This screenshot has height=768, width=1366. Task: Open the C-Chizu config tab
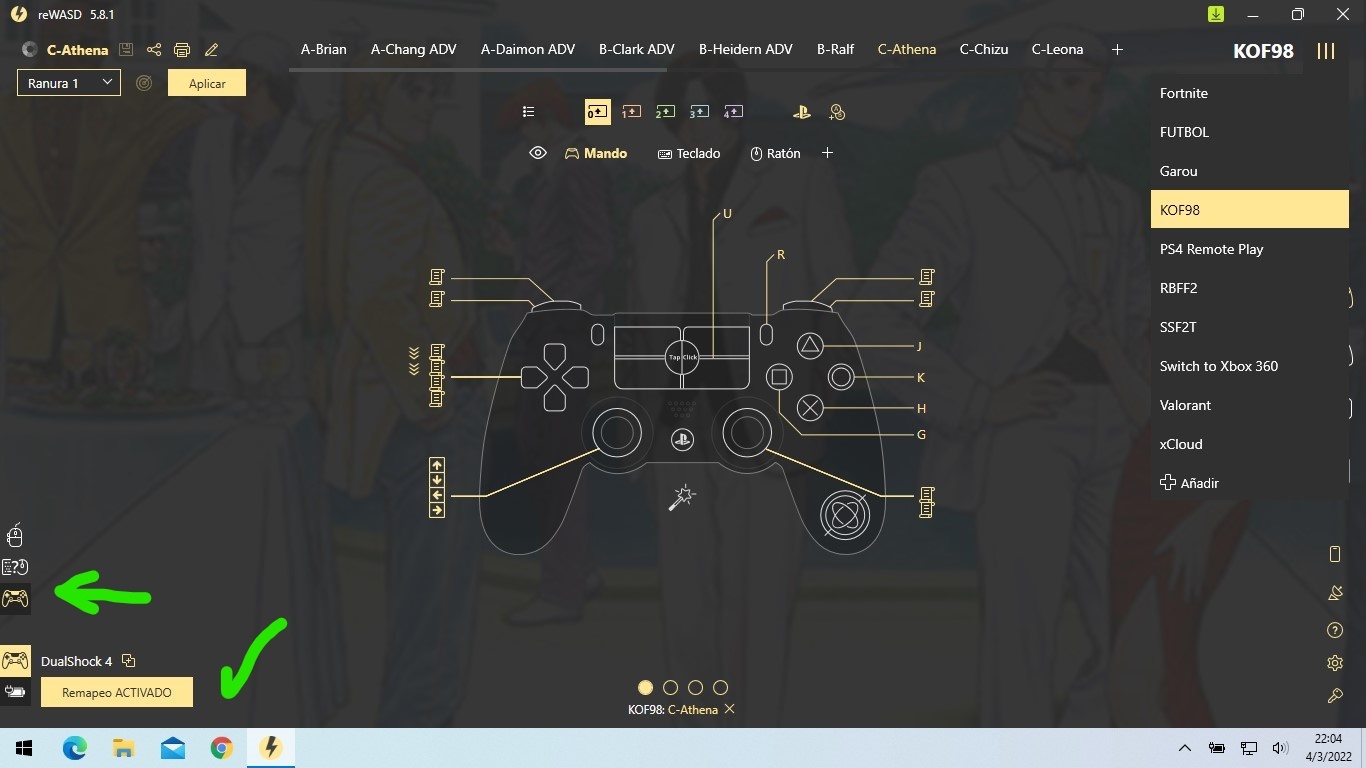pyautogui.click(x=984, y=49)
